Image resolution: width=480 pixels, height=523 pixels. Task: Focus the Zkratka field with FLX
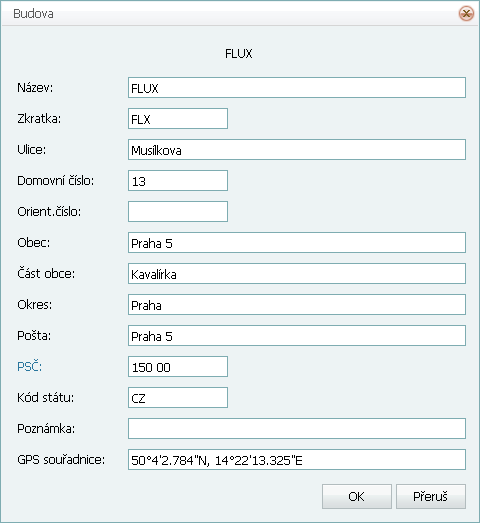tap(178, 118)
